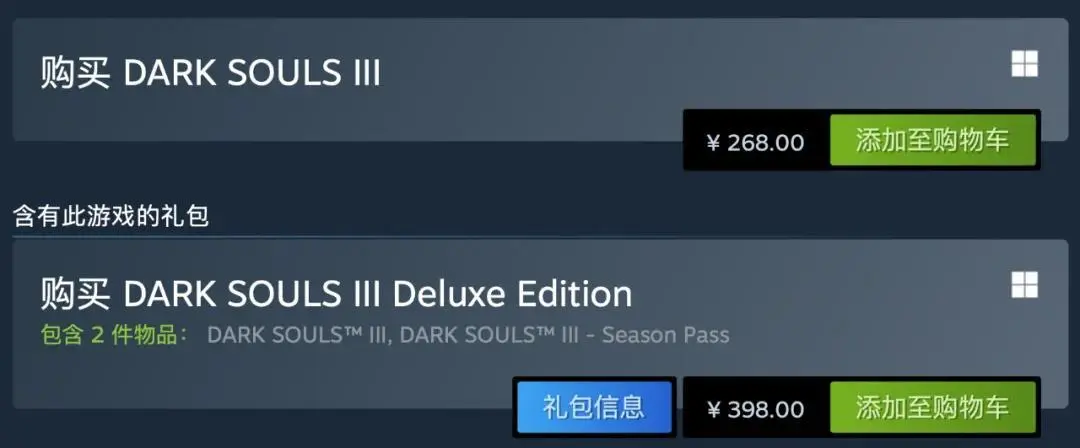Click the ¥ 268.00 price tag
1080x448 pixels.
(756, 142)
